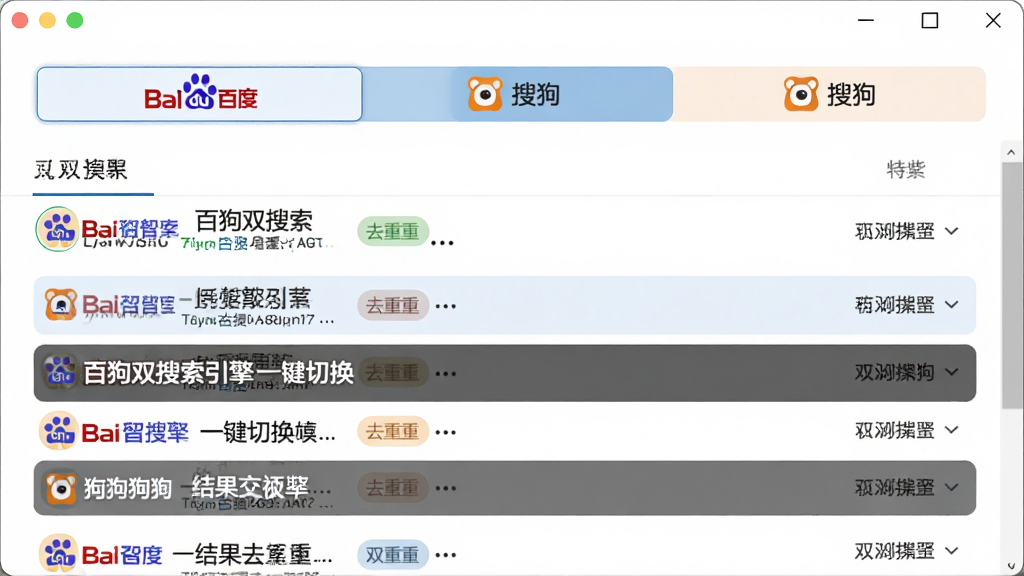The image size is (1024, 576).
Task: Open more options (…) in the light-blue row
Action: [x=445, y=306]
